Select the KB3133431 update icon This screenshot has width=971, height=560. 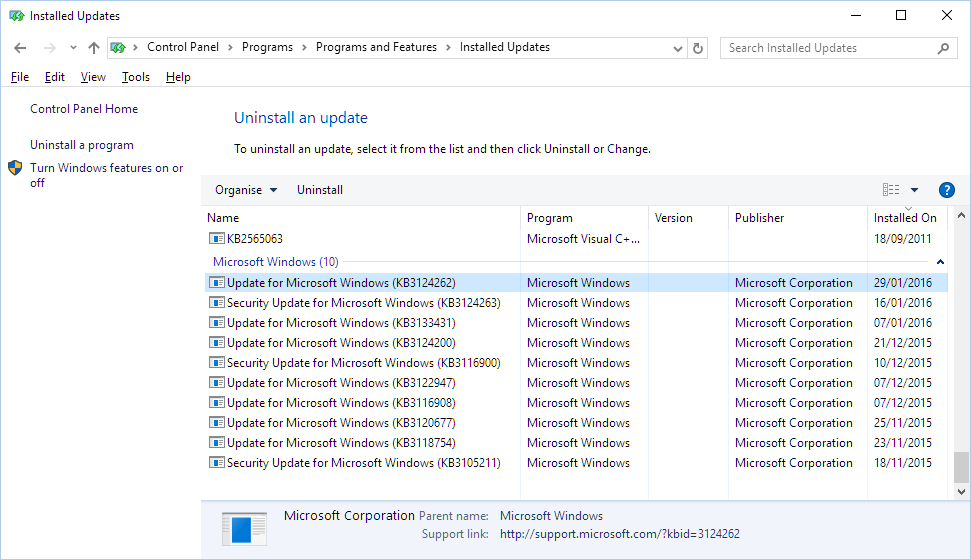(x=216, y=323)
